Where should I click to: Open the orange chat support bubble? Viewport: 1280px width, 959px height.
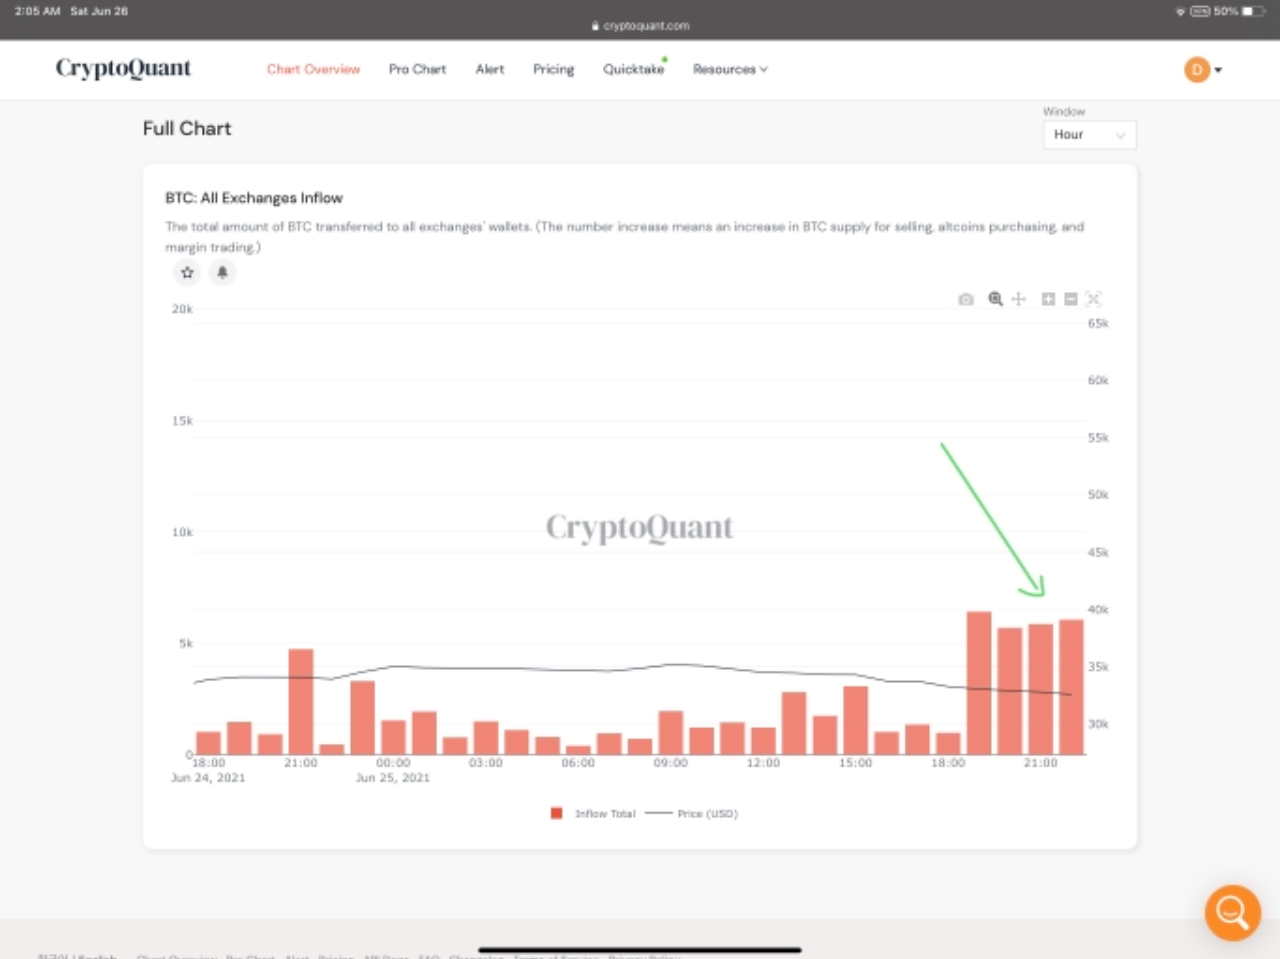tap(1232, 912)
